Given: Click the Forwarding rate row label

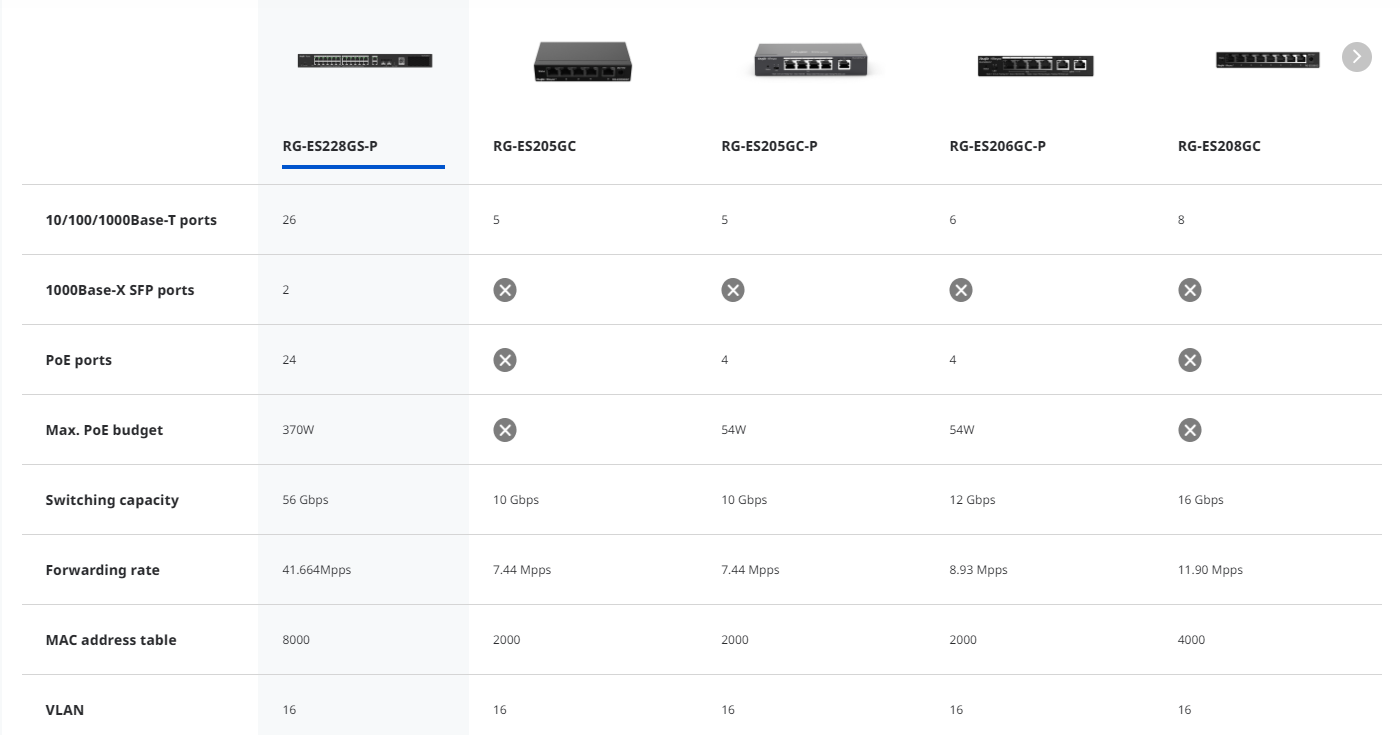Looking at the screenshot, I should [x=102, y=570].
